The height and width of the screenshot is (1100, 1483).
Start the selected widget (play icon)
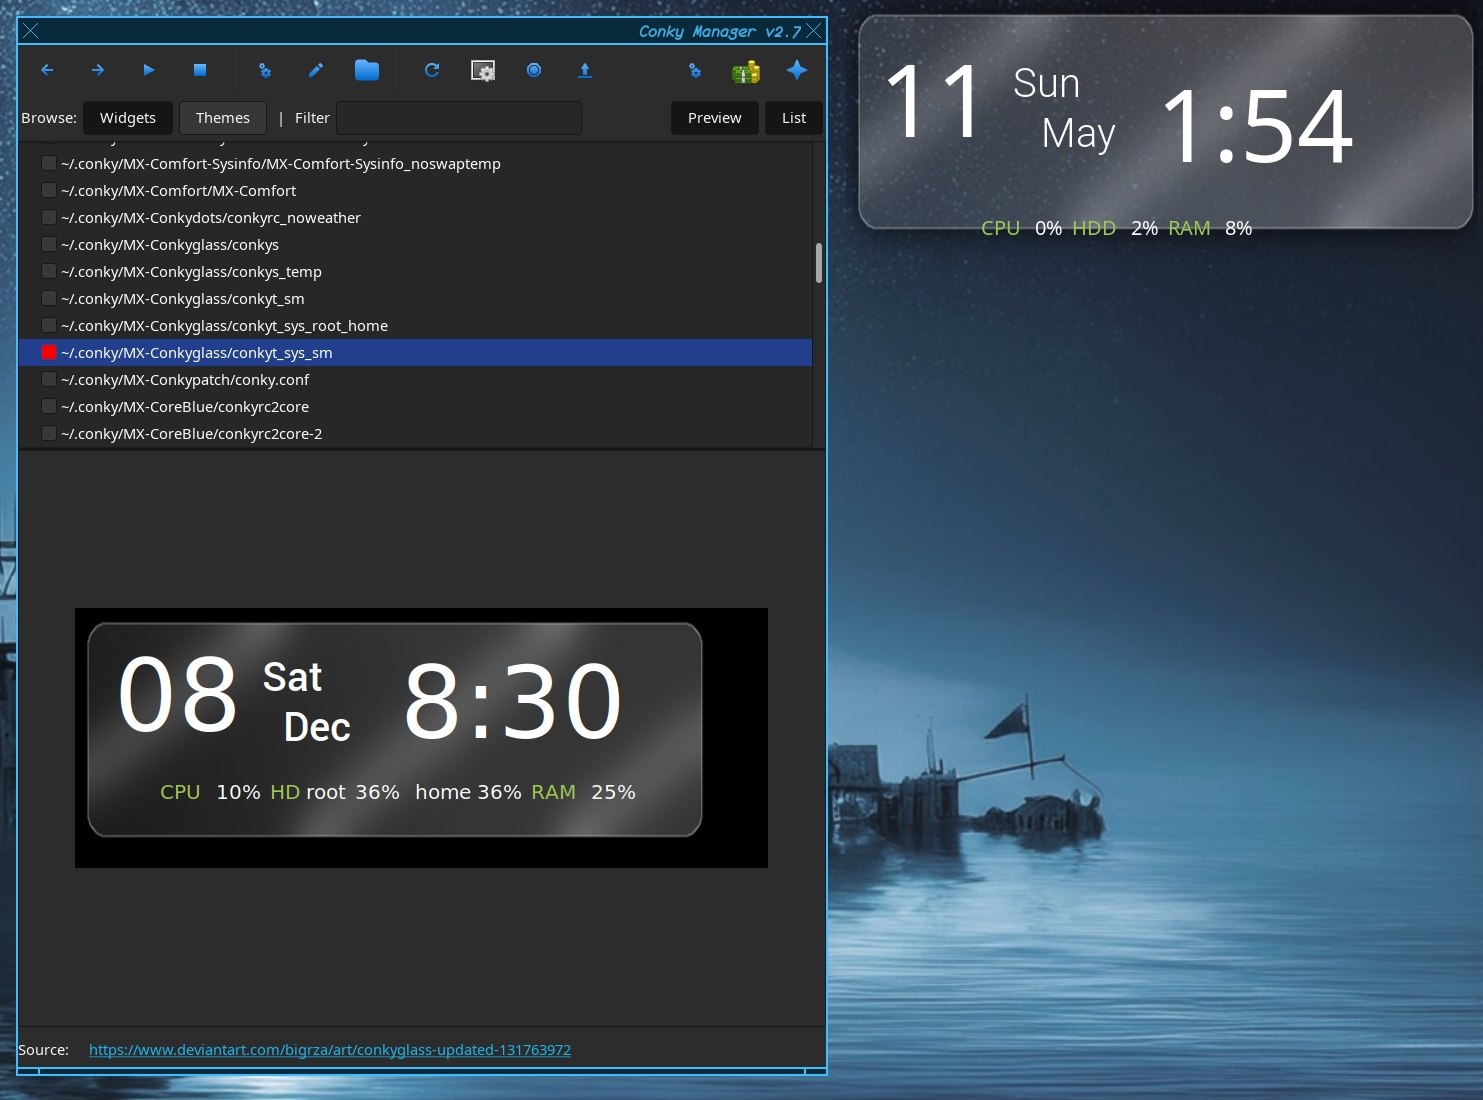pos(149,70)
